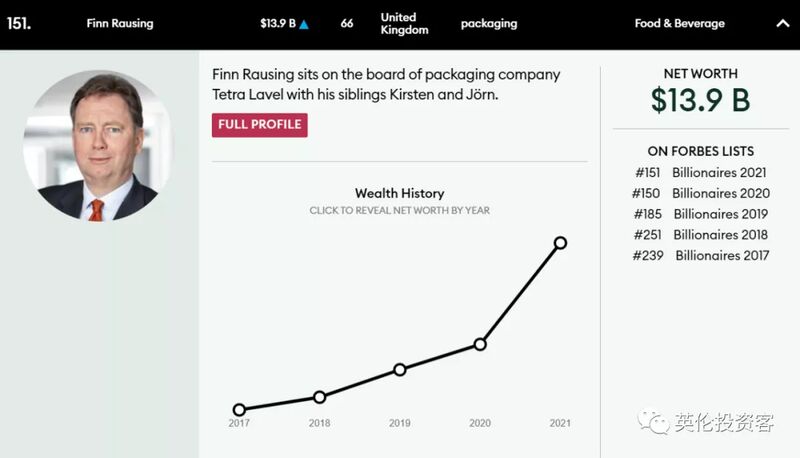
Task: Open the Billionaires 2021 list link
Action: 719,172
